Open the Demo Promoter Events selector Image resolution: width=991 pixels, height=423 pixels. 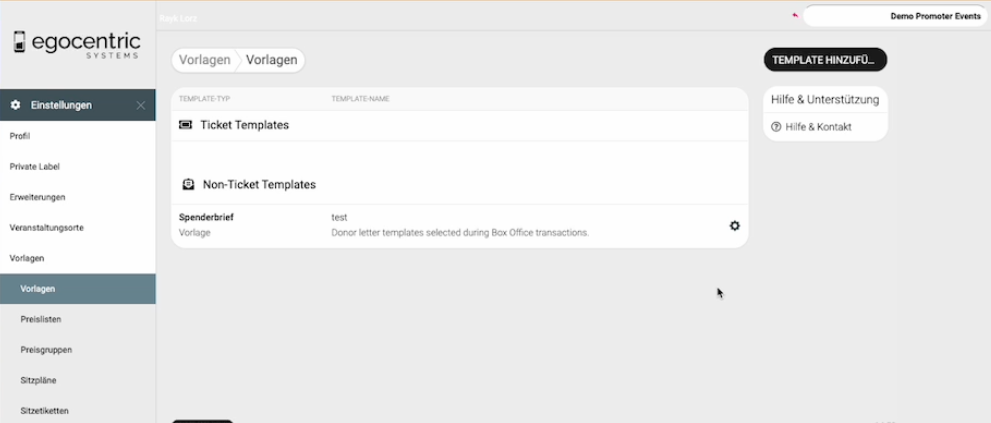click(x=894, y=16)
